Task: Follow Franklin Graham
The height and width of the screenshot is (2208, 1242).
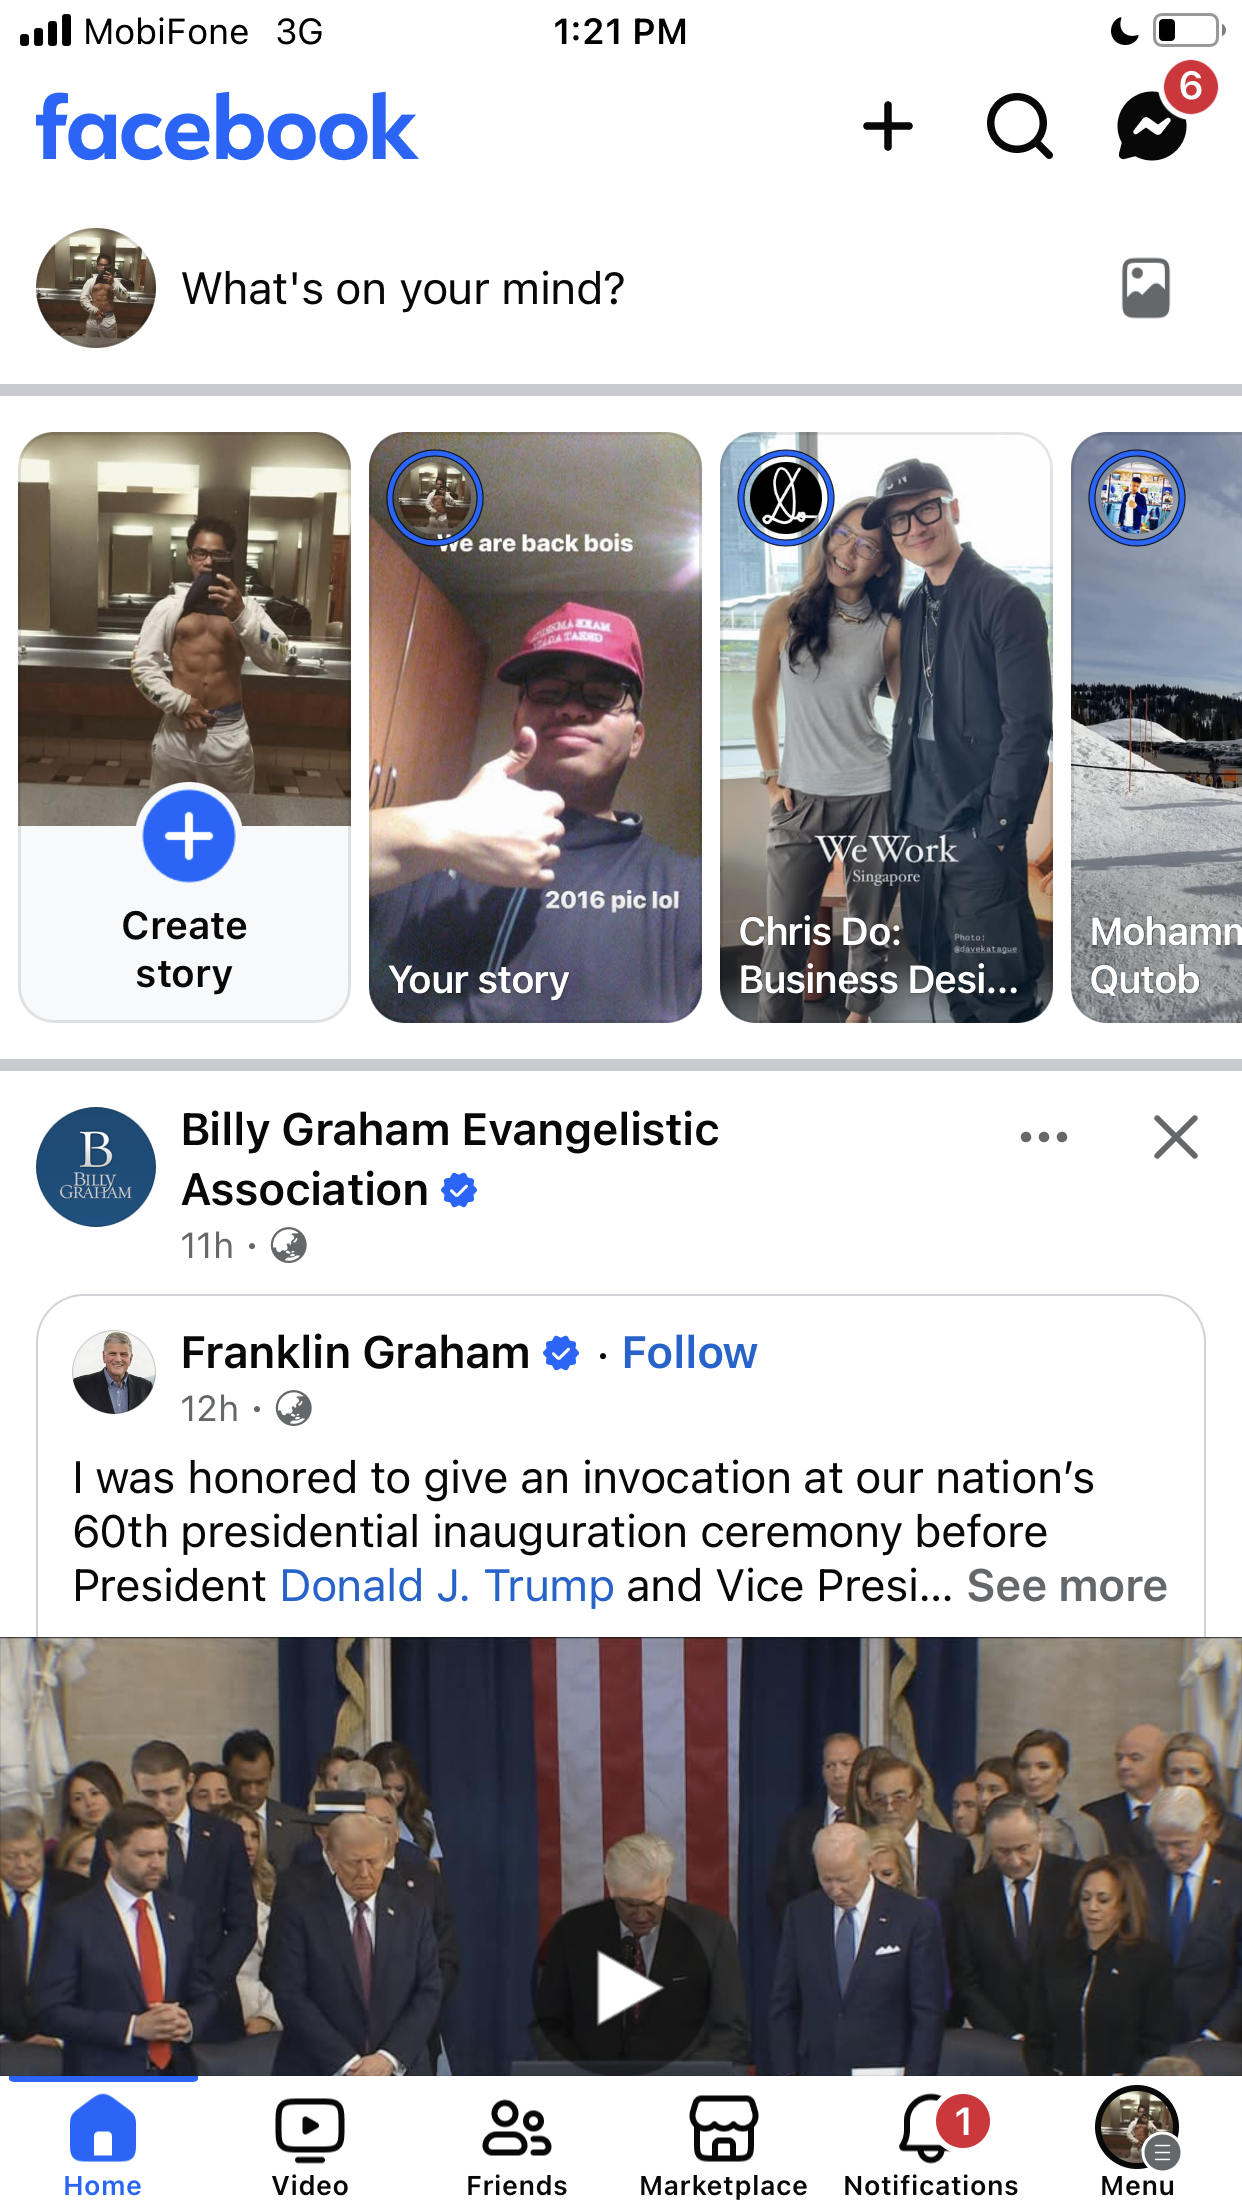Action: 689,1353
